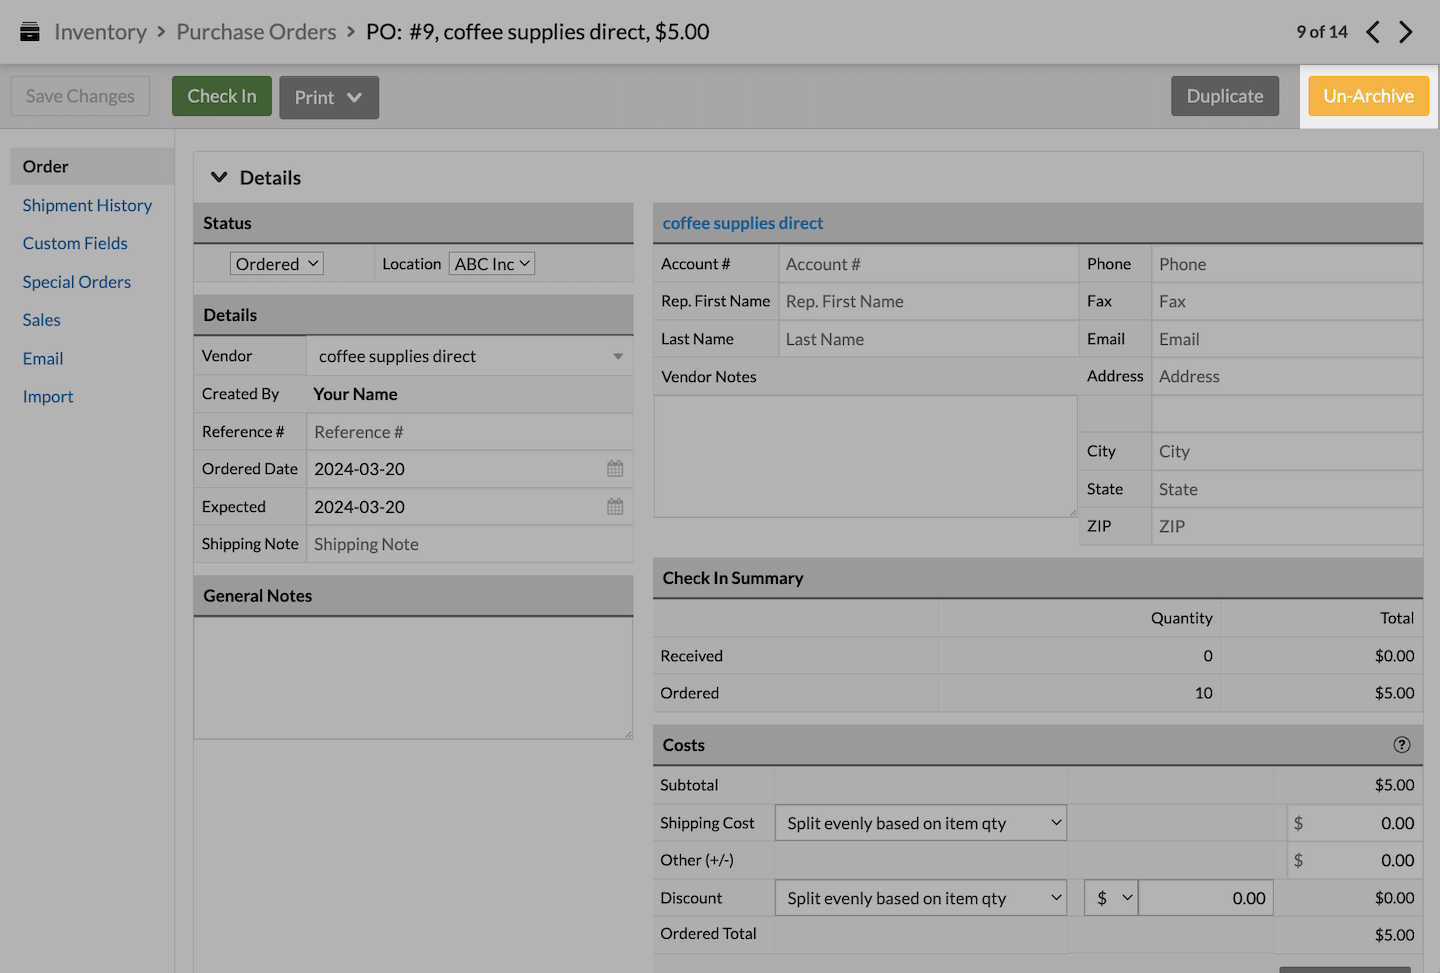
Task: Open the Expected date calendar picker
Action: click(x=615, y=507)
